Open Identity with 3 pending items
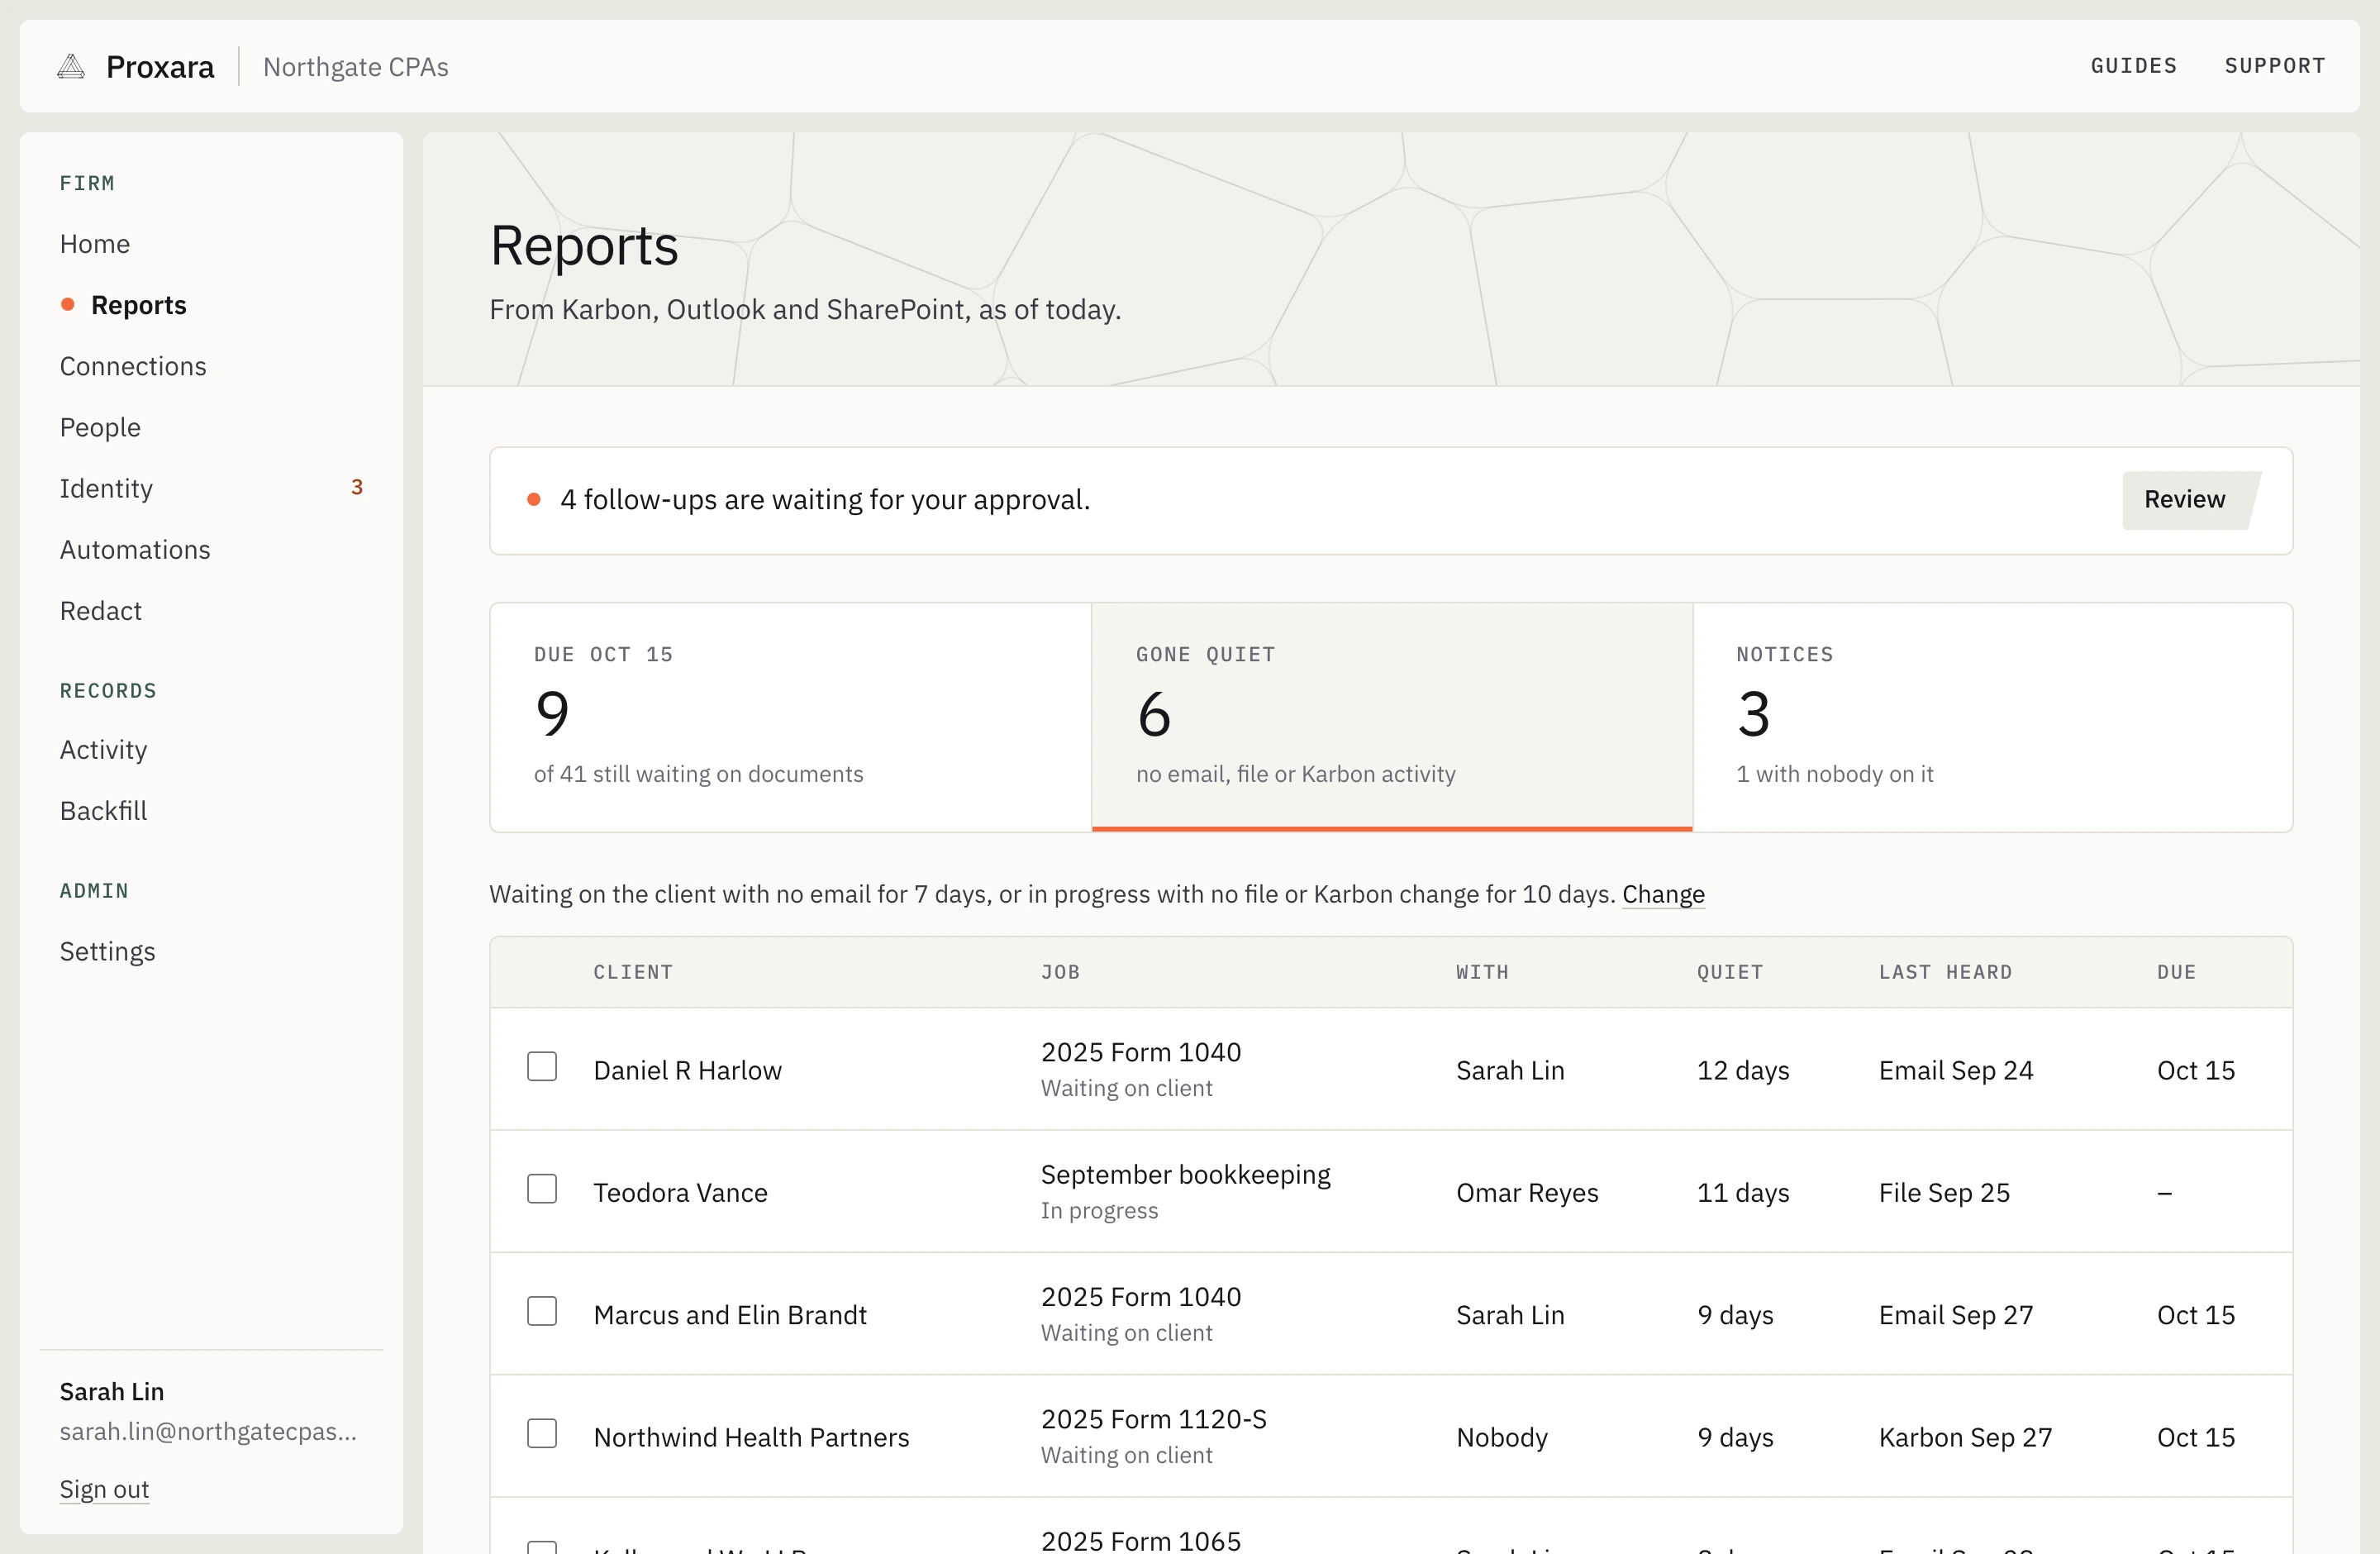The width and height of the screenshot is (2380, 1554). (x=212, y=488)
